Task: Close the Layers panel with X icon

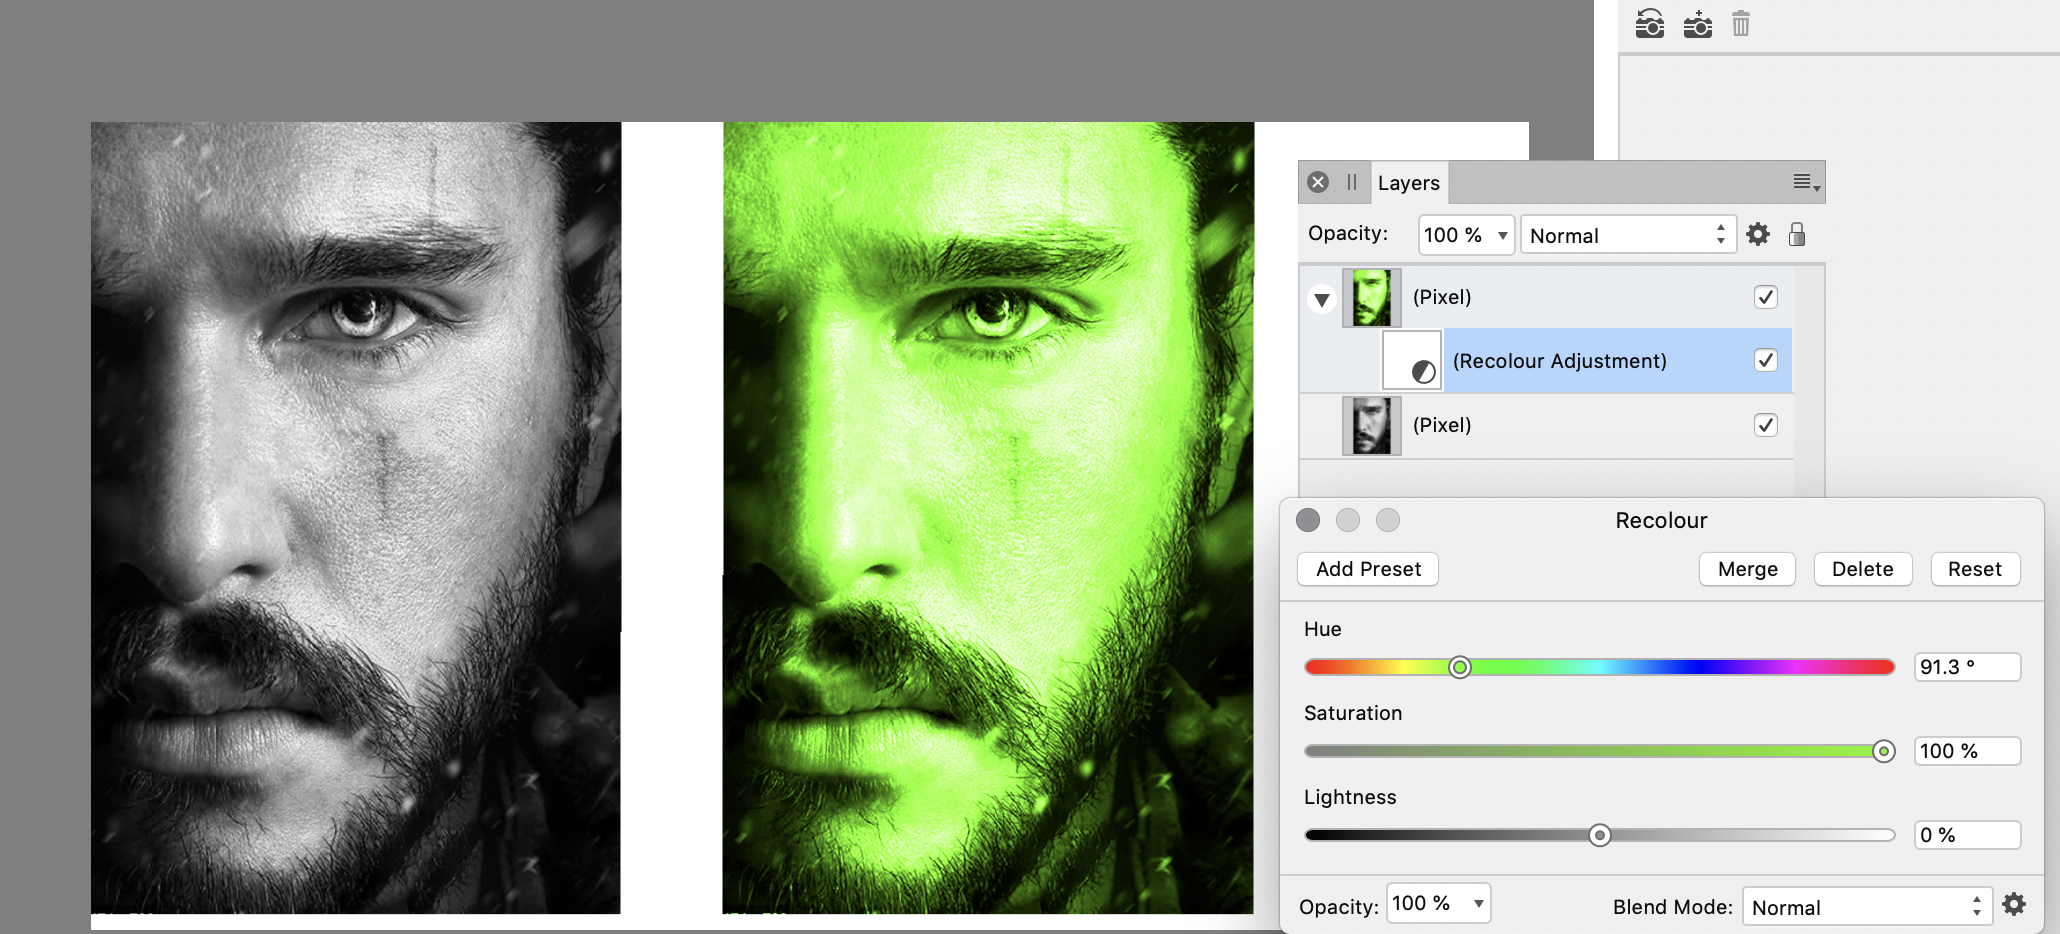Action: click(x=1318, y=182)
